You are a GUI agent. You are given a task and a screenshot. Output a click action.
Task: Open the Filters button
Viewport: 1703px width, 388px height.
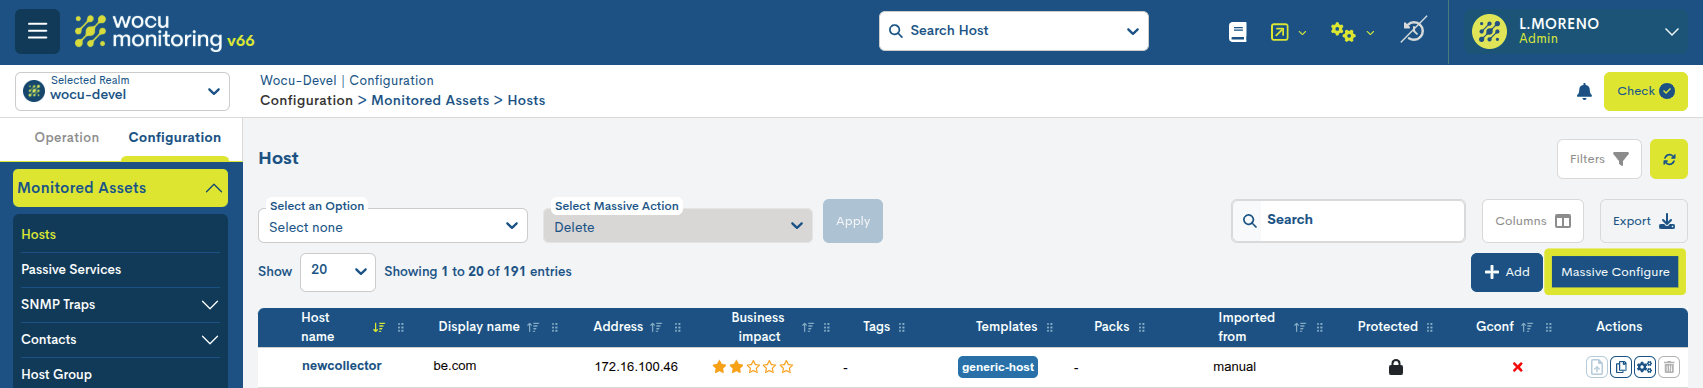[1599, 159]
